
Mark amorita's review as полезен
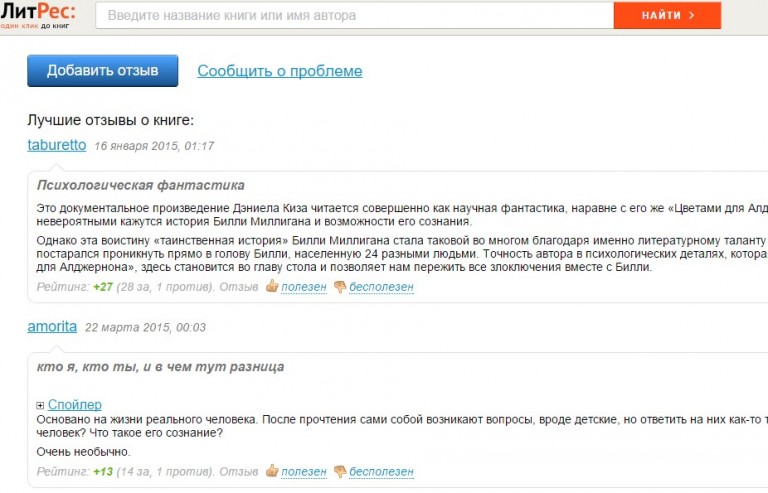304,471
